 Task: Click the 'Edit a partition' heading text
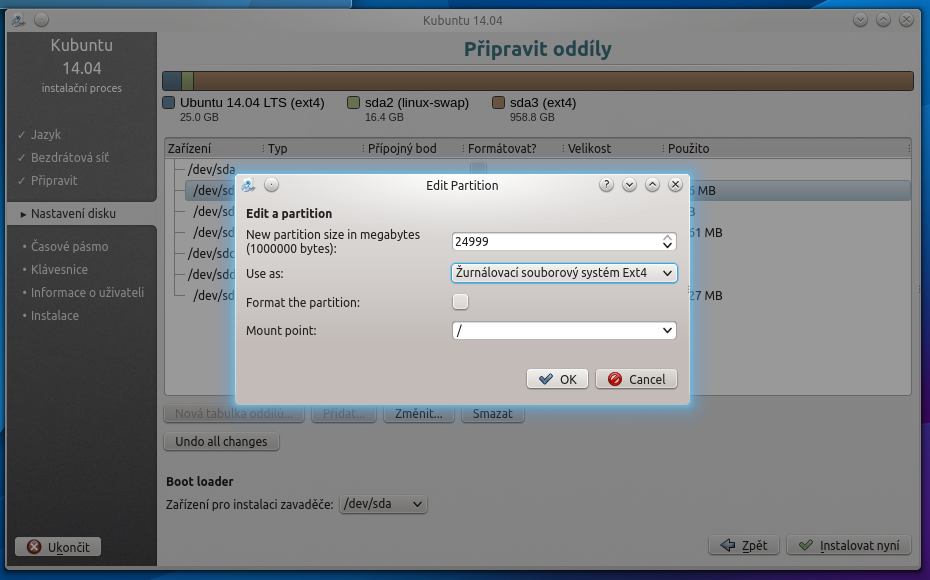click(x=289, y=213)
